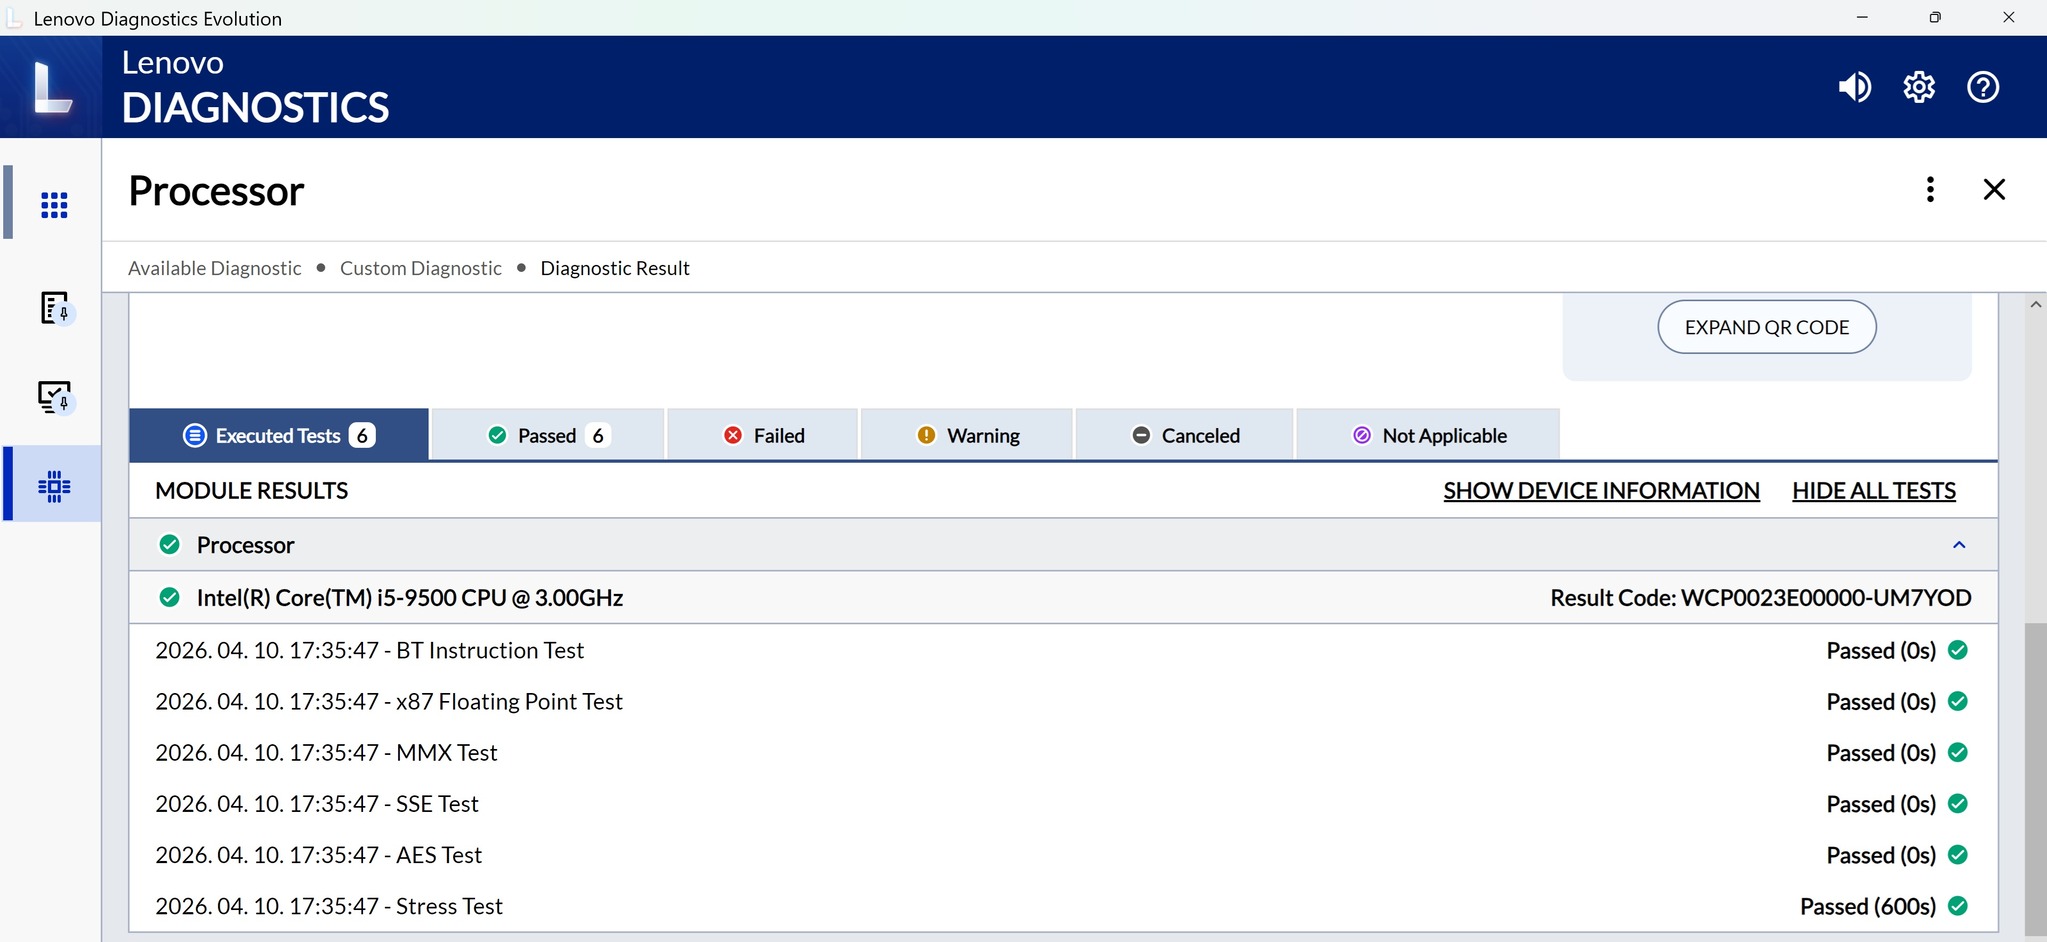
Task: Click the pass icon for MMX Test
Action: coord(1958,752)
